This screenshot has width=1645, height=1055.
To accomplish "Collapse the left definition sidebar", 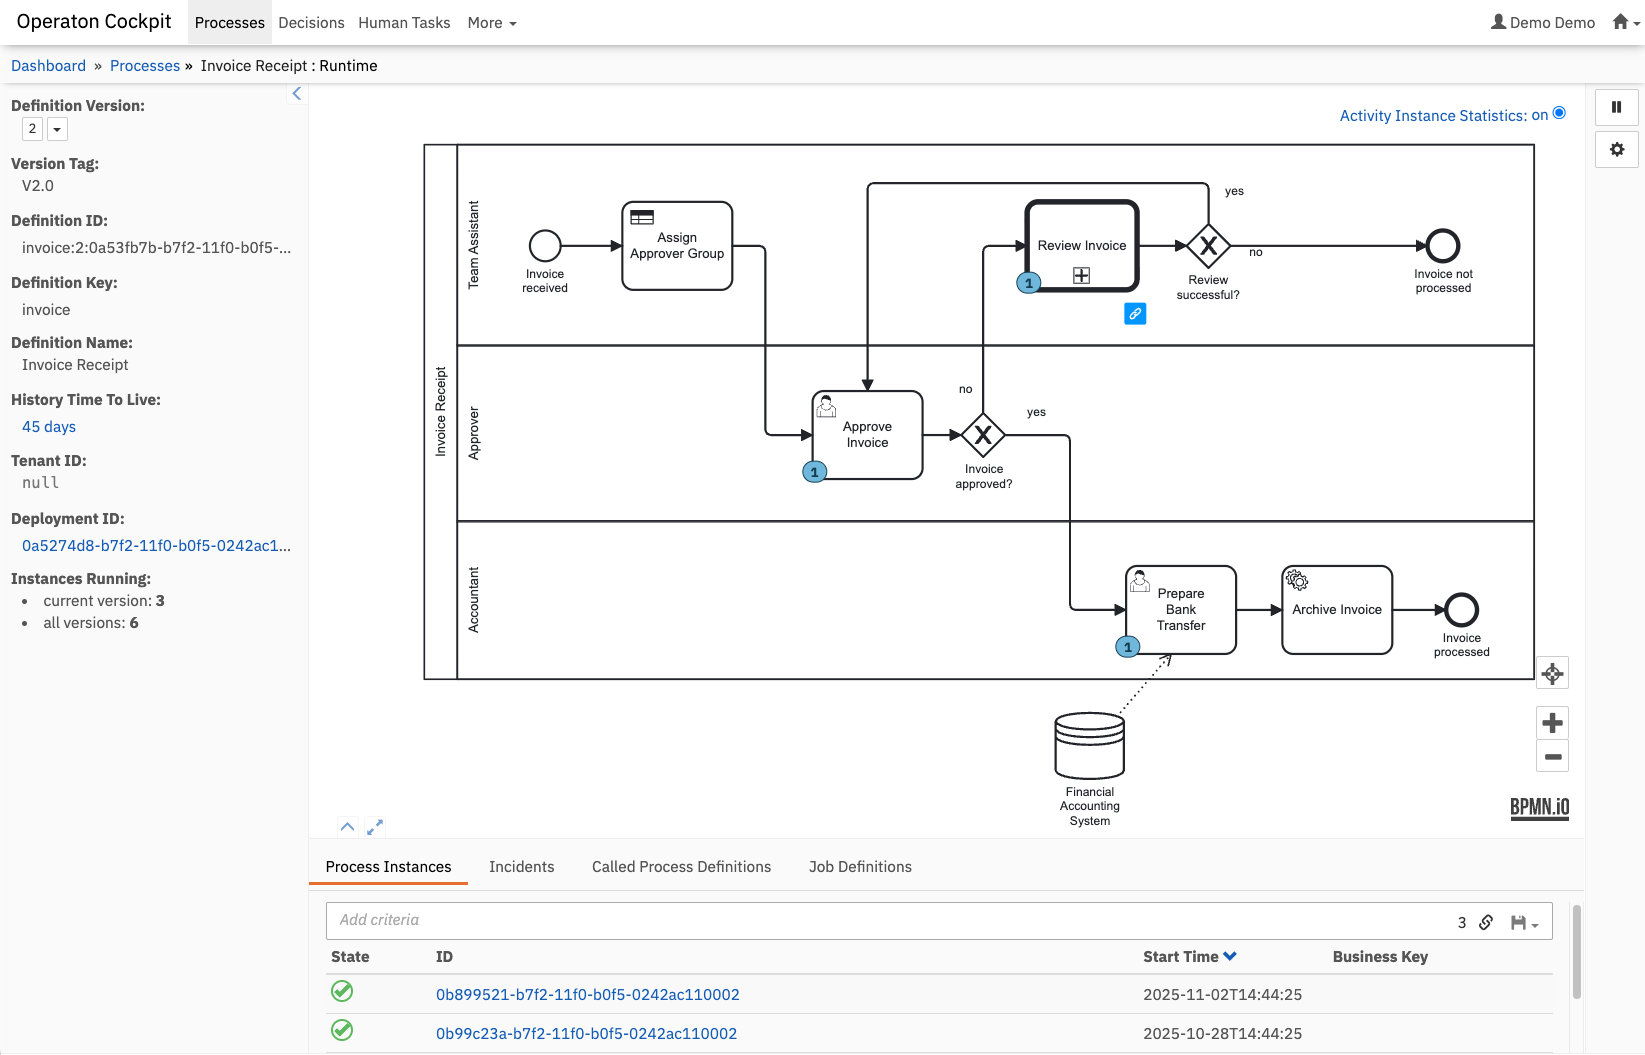I will coord(296,94).
